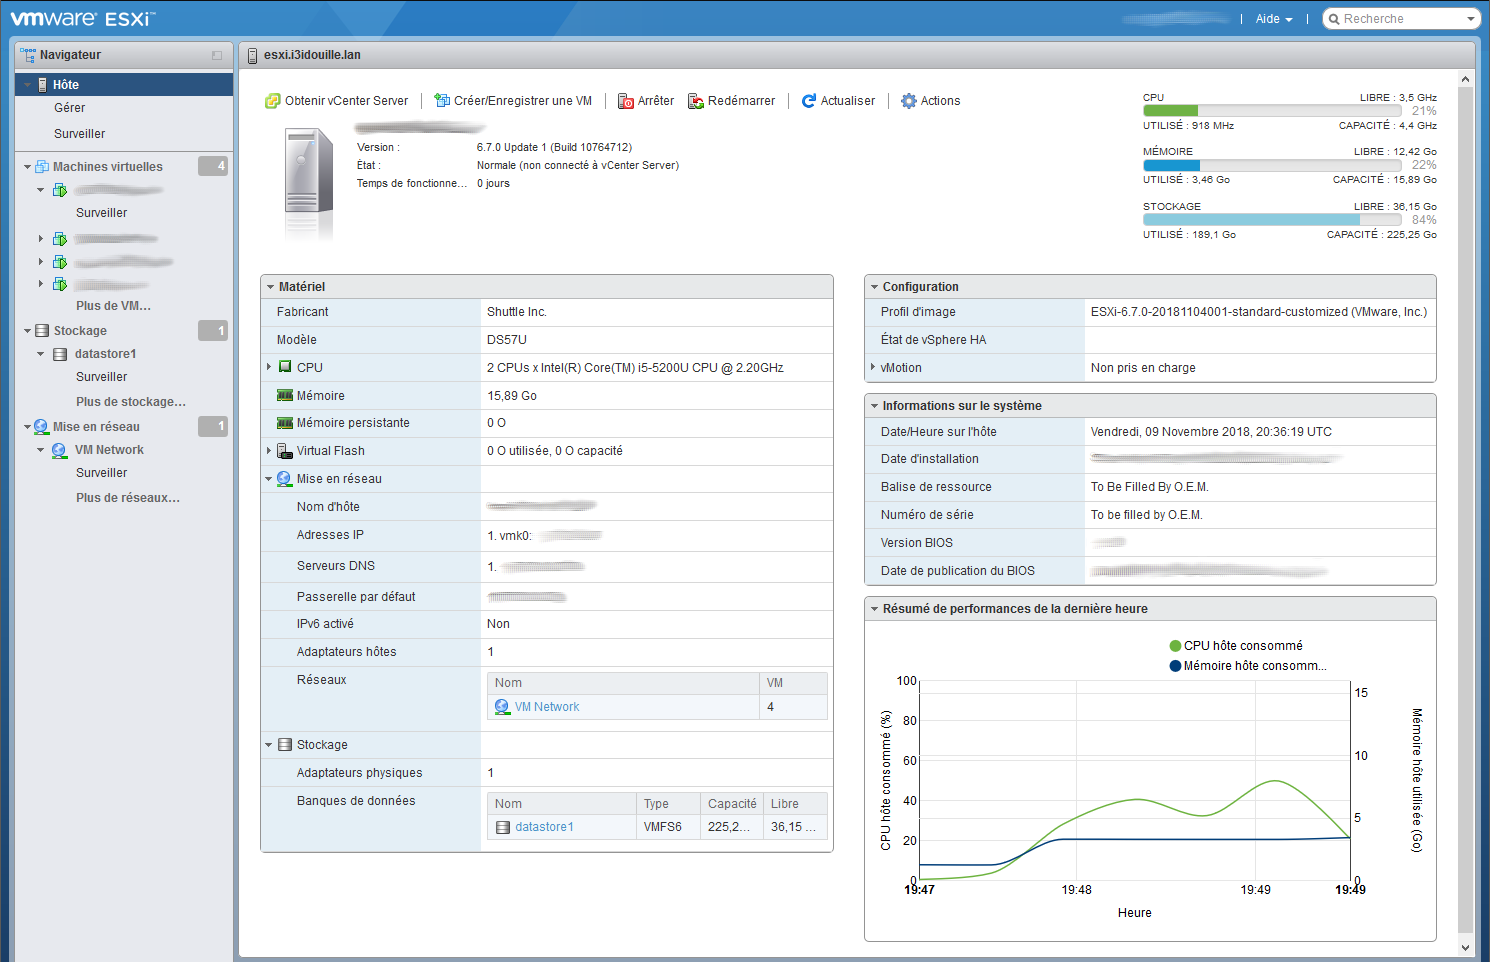Open VM Network link in Réseaux table

[547, 707]
